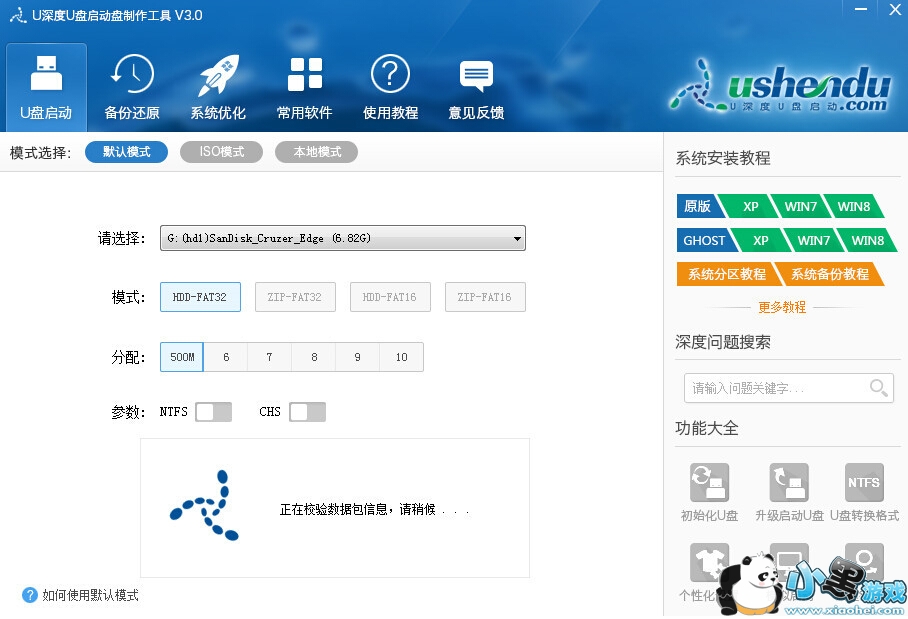Switch to 默认模式 tab
This screenshot has width=908, height=619.
coord(126,152)
